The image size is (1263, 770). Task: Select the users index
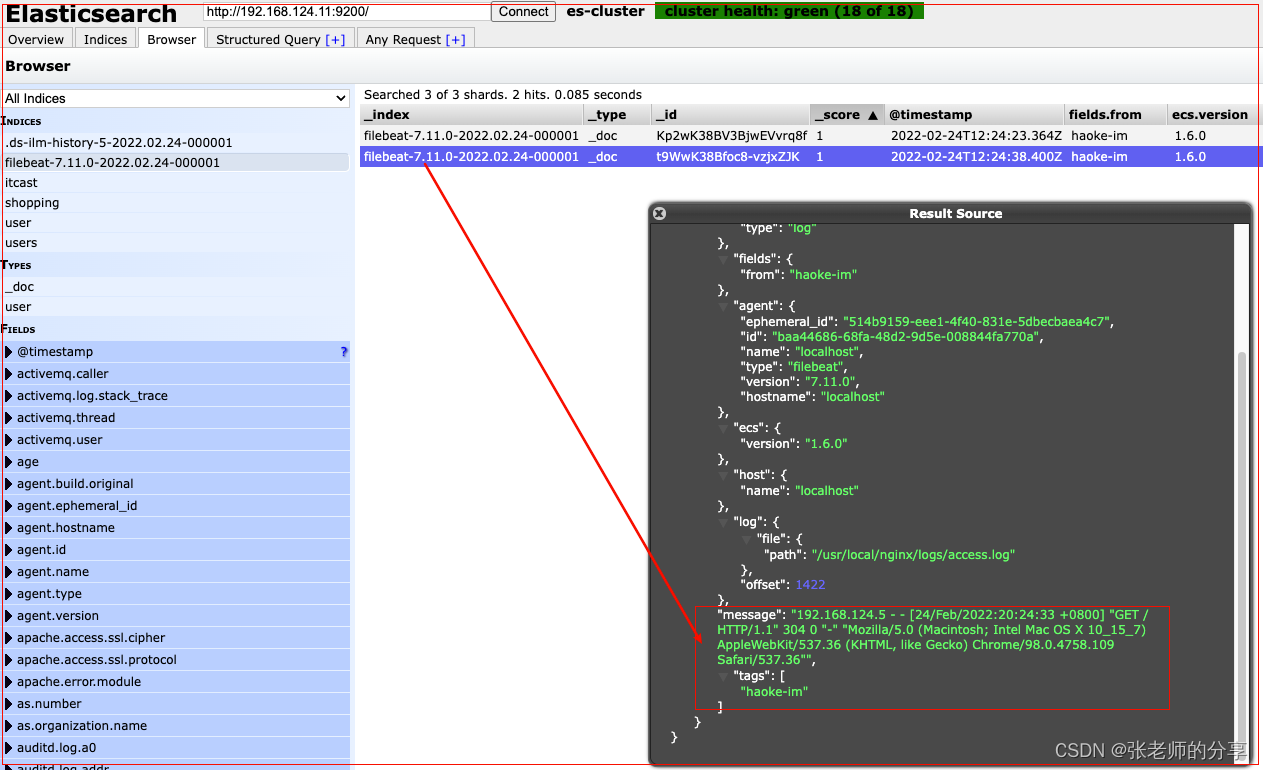pyautogui.click(x=175, y=242)
